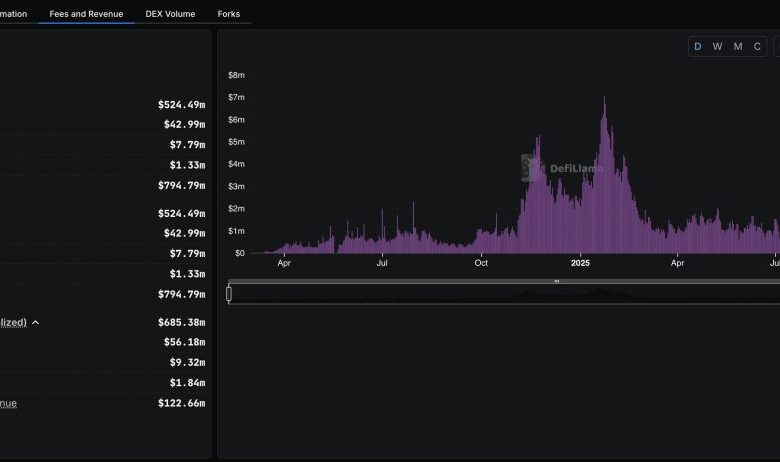Open the Fees and Revenue tab
This screenshot has width=780, height=462.
pos(86,14)
